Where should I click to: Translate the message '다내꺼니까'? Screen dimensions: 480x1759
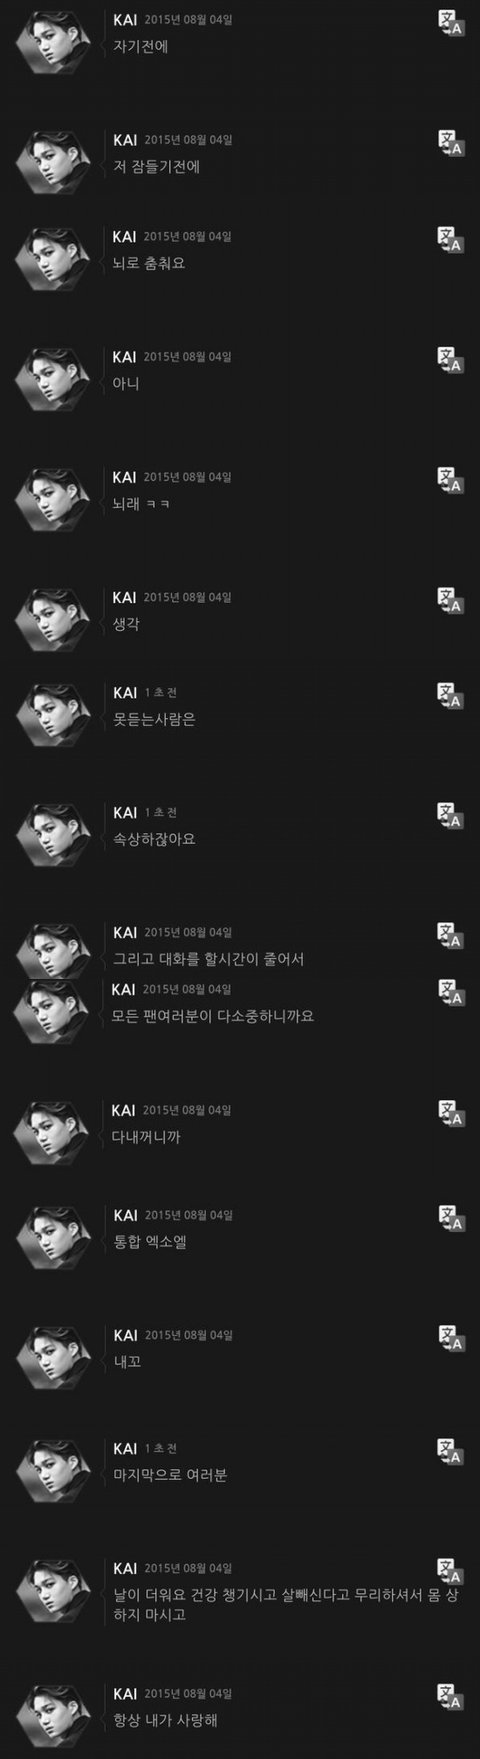[450, 1114]
